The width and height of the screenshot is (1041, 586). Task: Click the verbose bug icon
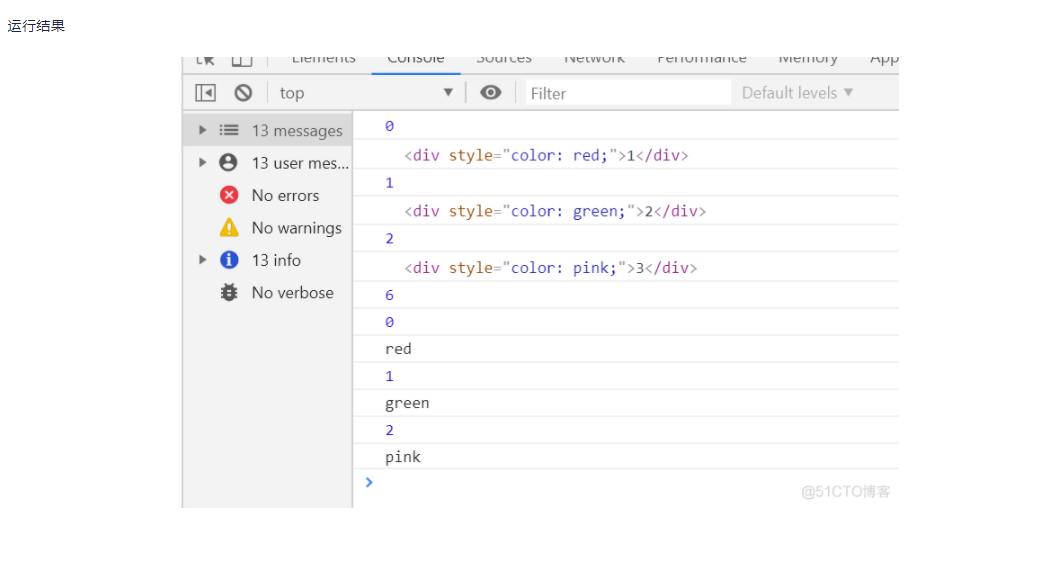[229, 293]
